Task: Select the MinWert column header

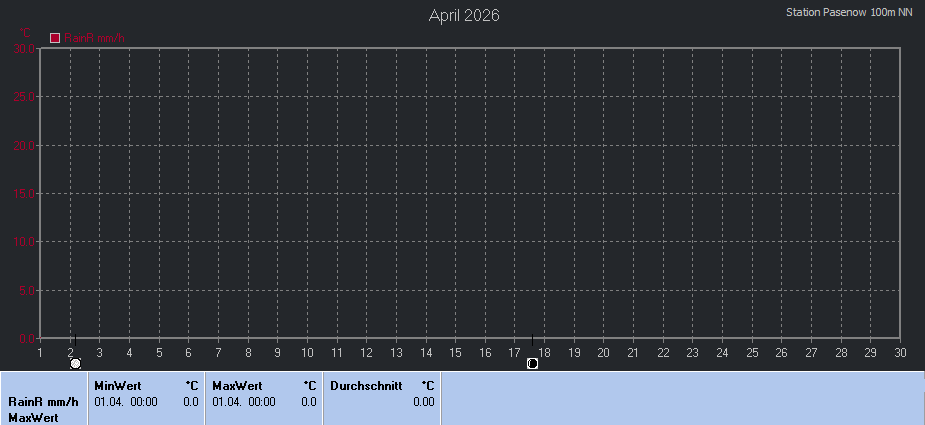Action: (117, 385)
